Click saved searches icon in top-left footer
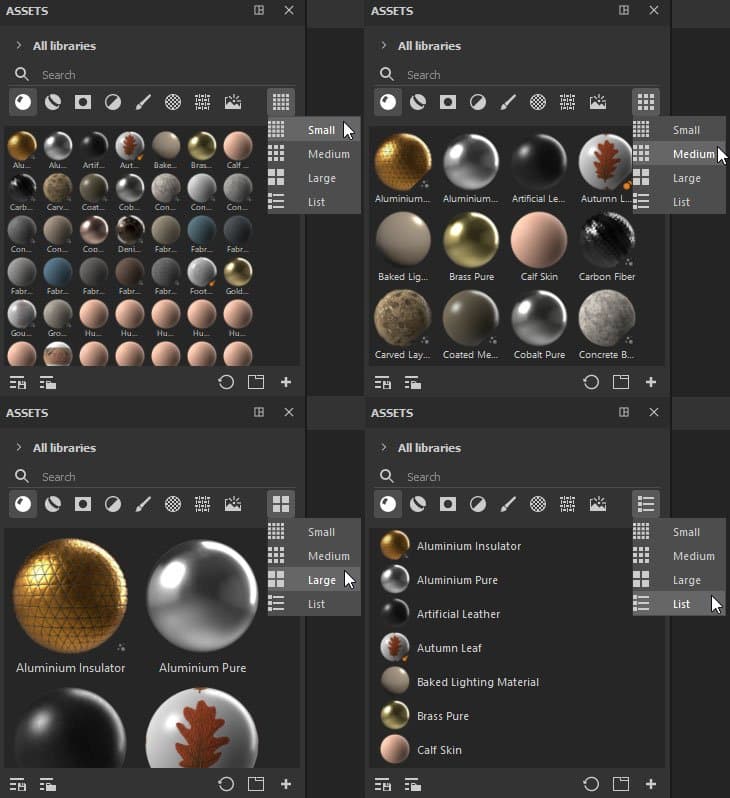The width and height of the screenshot is (730, 798). 18,383
